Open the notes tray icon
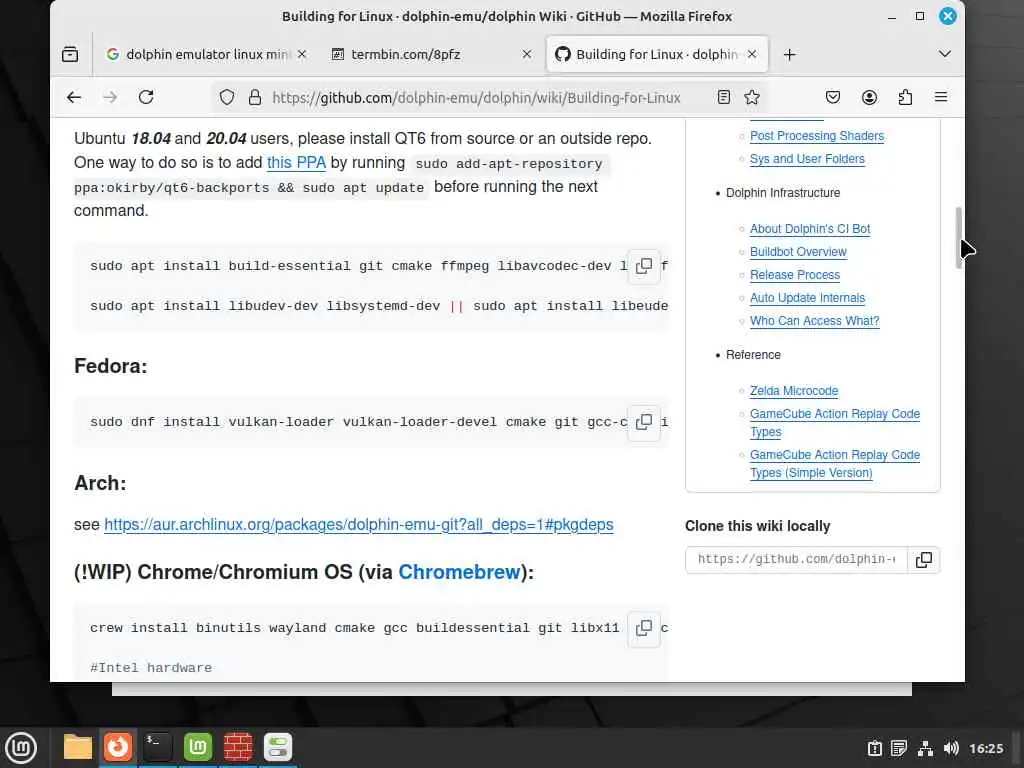1024x768 pixels. [899, 748]
